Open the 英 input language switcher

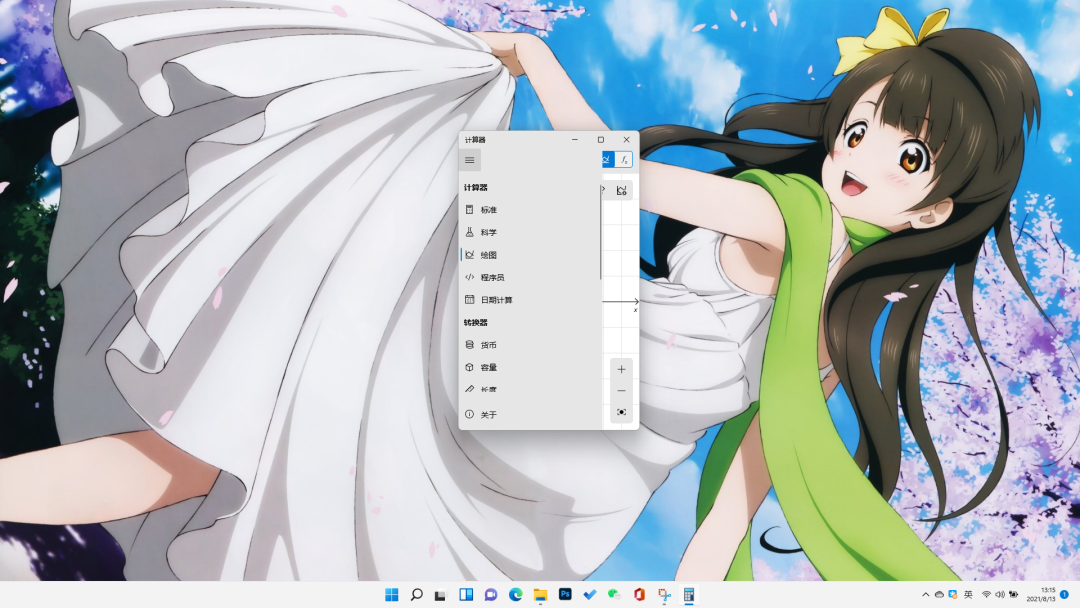pos(968,595)
